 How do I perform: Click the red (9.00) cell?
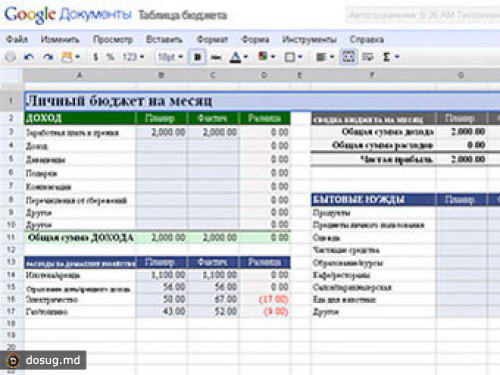265,312
